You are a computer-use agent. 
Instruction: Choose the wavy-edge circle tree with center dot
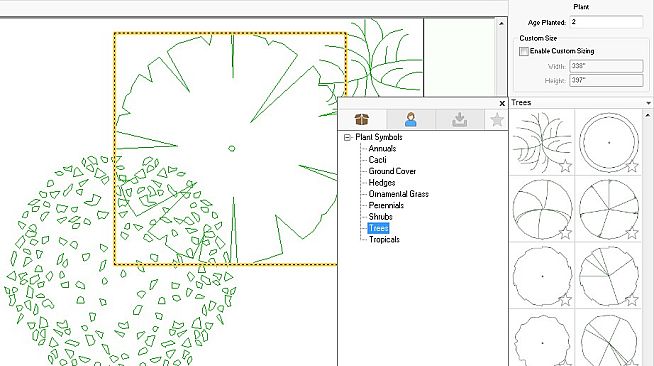[x=542, y=276]
